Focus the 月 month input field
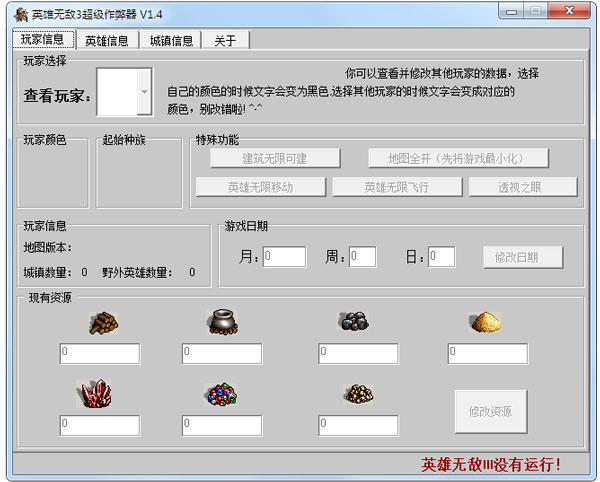This screenshot has height=482, width=600. tap(284, 257)
